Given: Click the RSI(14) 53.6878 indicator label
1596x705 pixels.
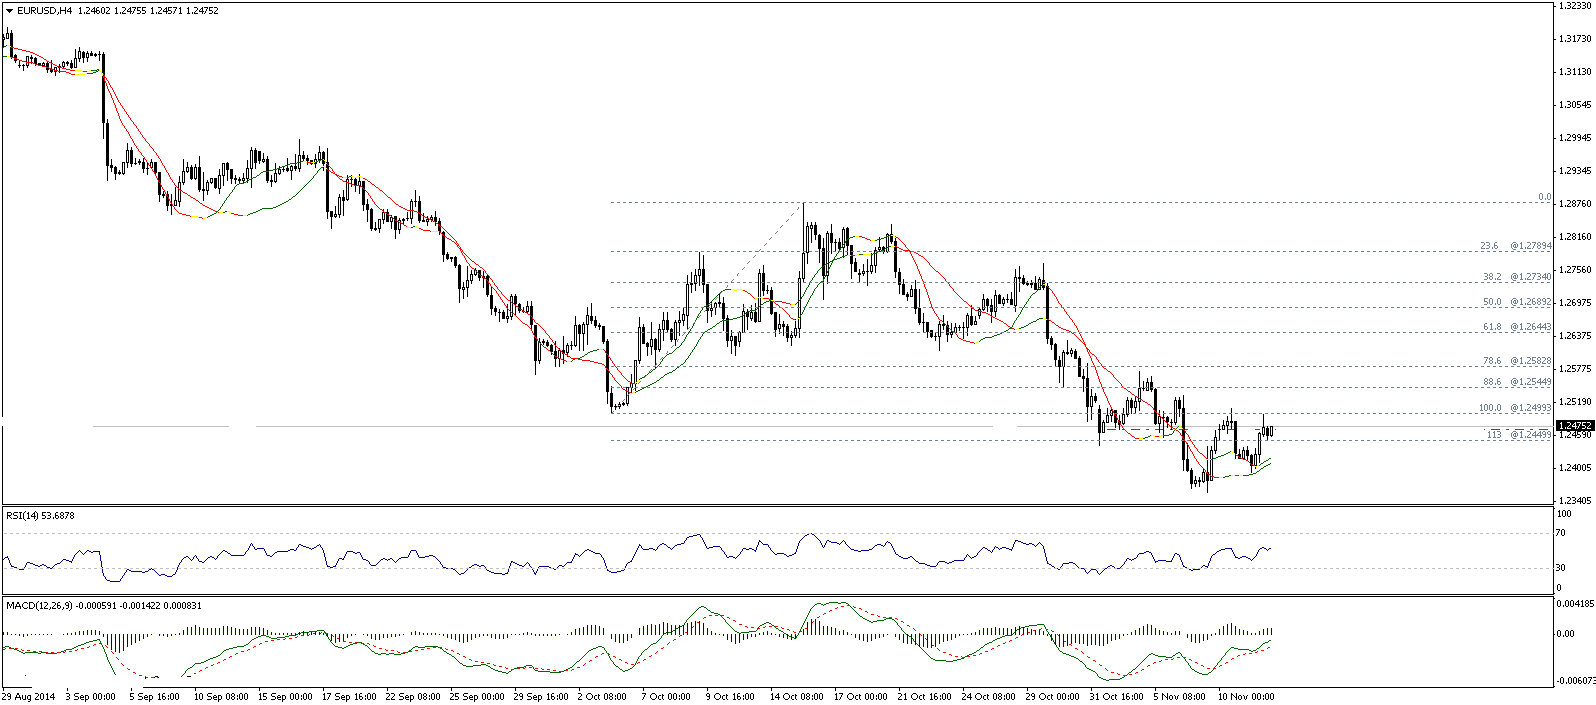Looking at the screenshot, I should 40,516.
